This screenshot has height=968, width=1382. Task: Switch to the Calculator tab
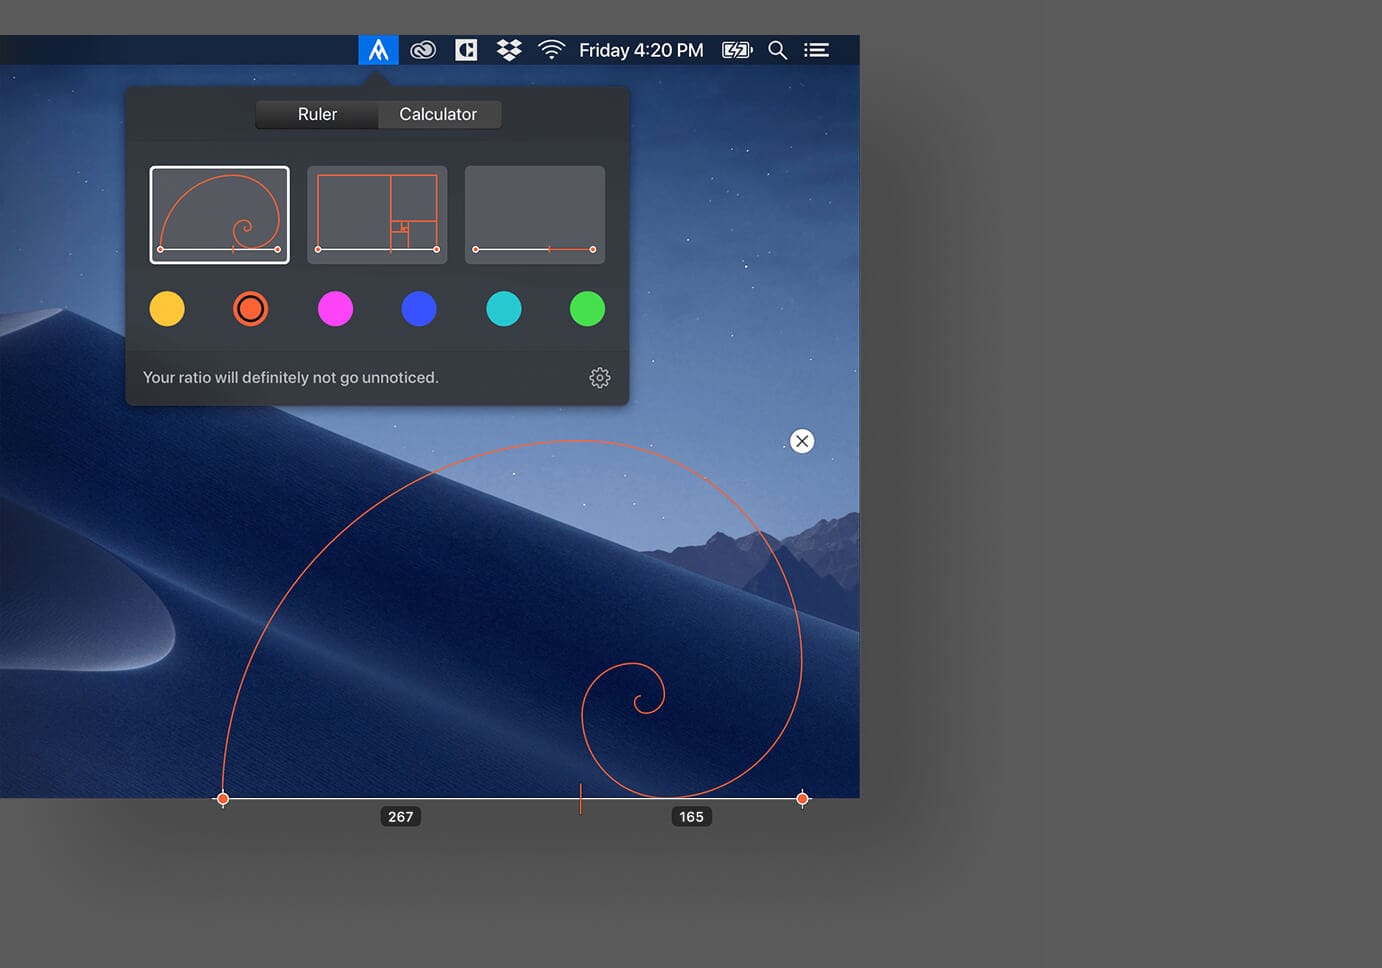point(438,114)
